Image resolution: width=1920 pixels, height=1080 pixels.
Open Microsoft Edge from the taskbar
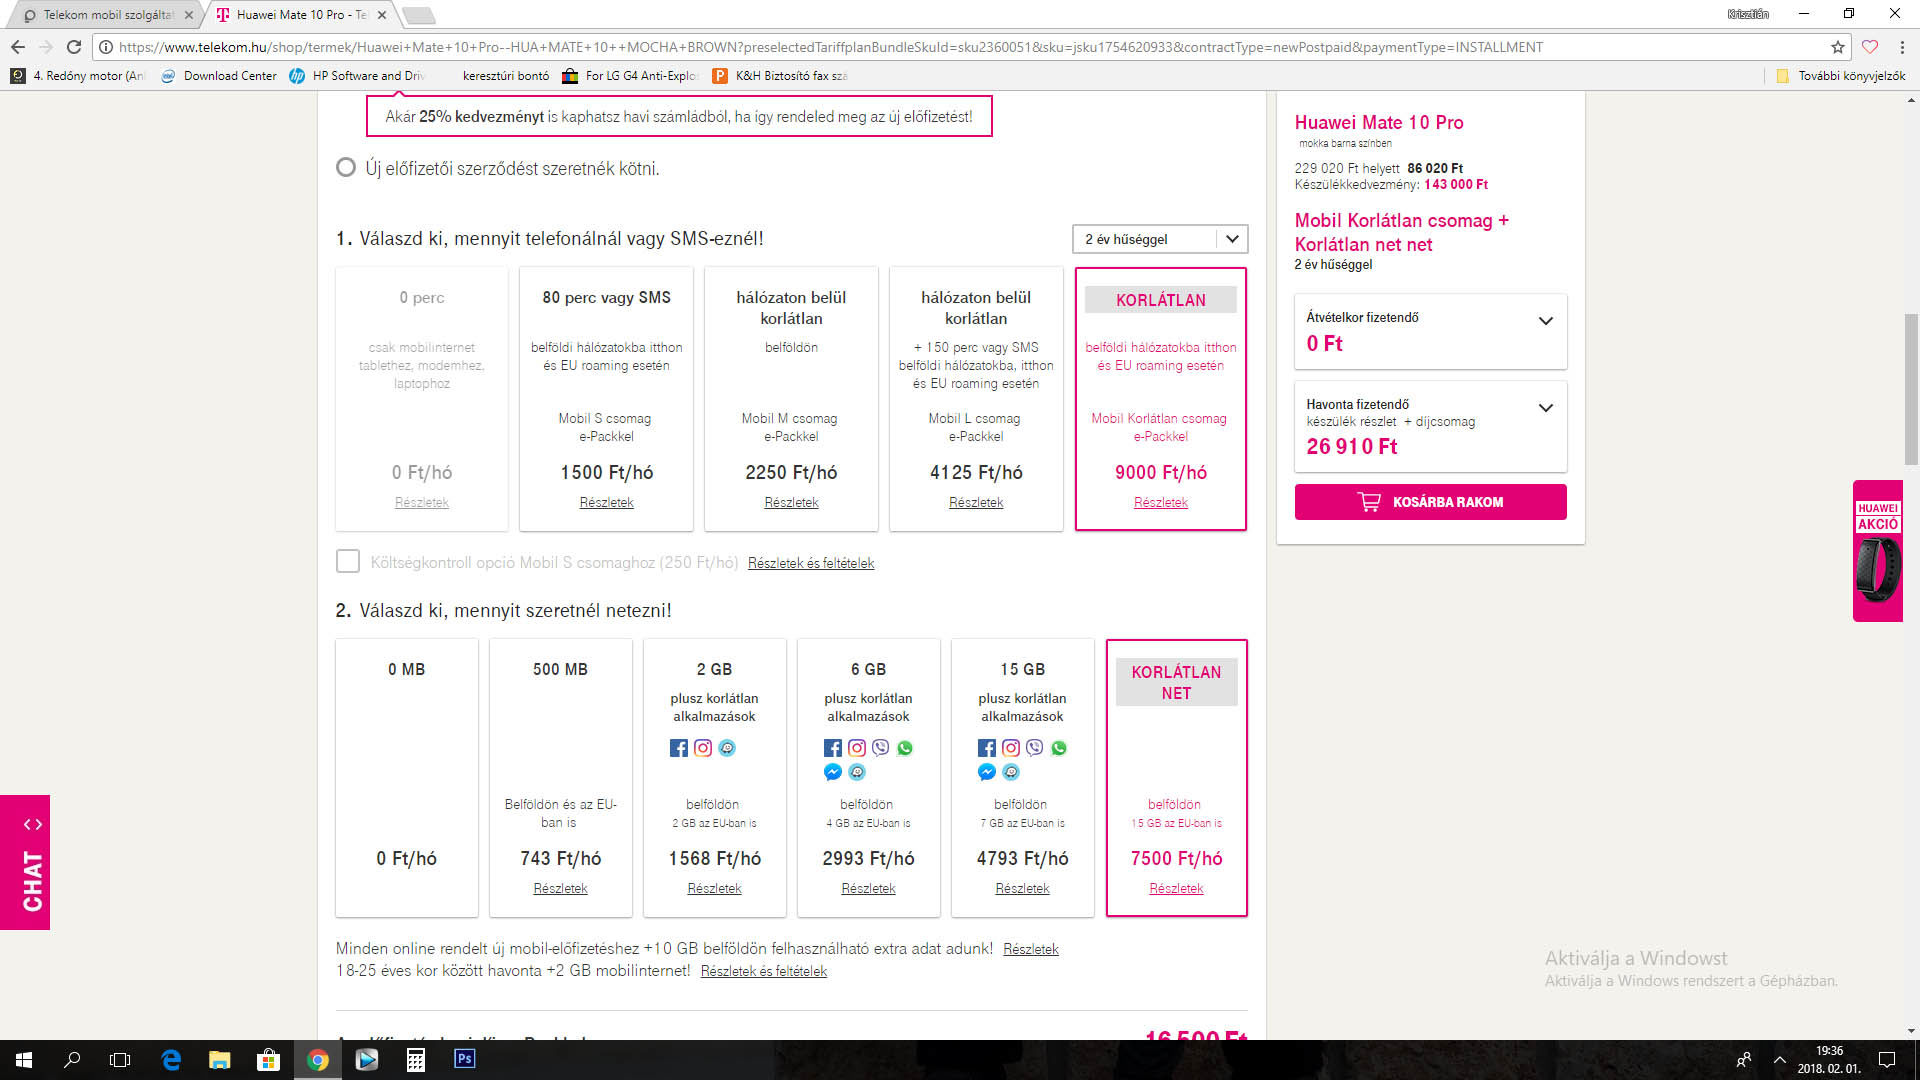pos(171,1060)
